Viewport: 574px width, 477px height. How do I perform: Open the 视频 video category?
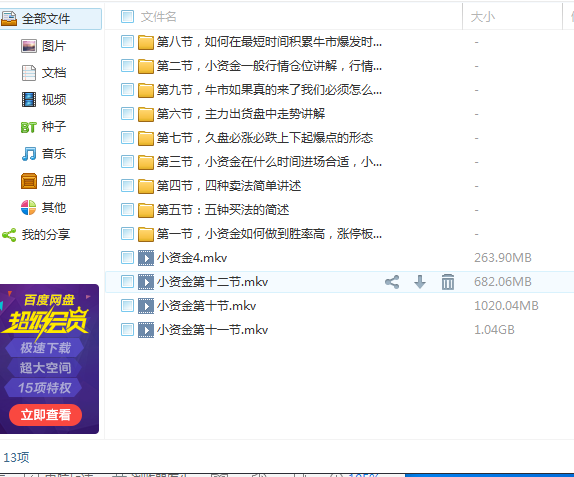(44, 100)
